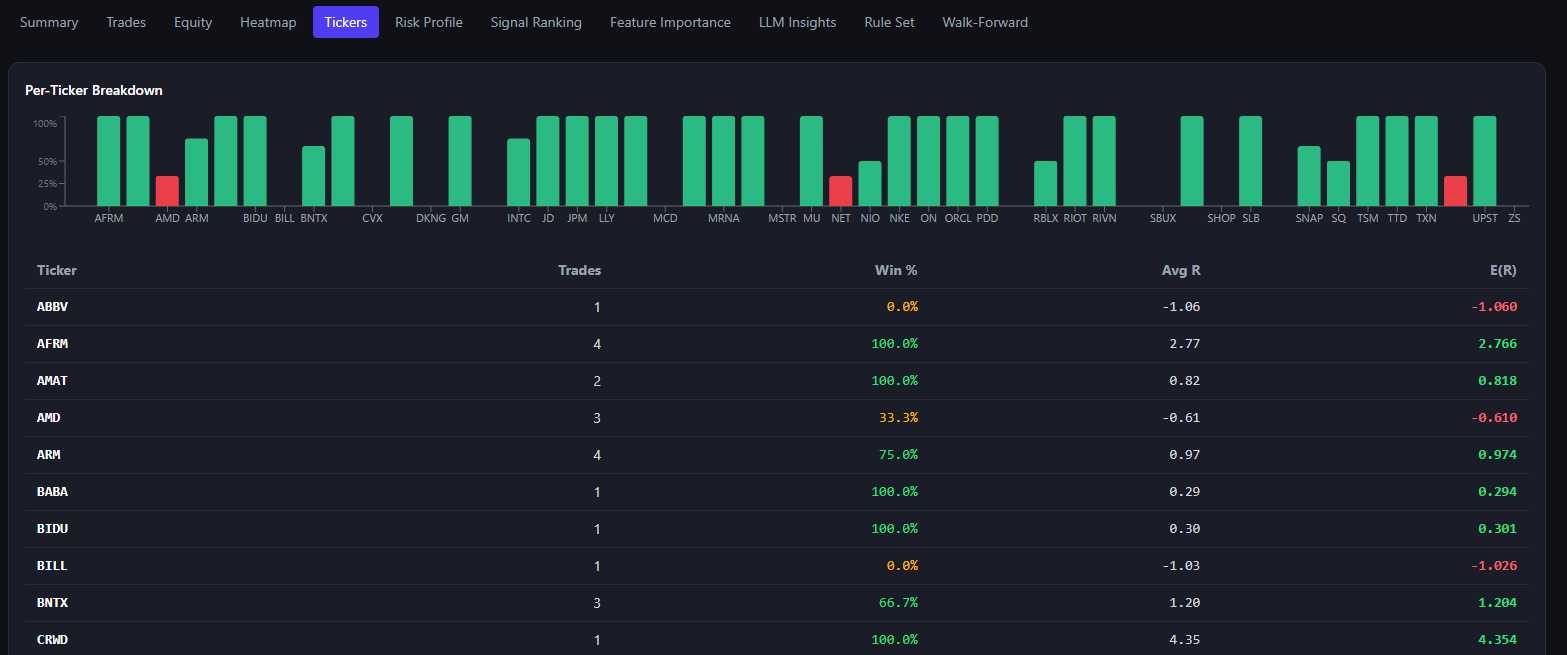Click the BNTX bar in the chart

314,176
